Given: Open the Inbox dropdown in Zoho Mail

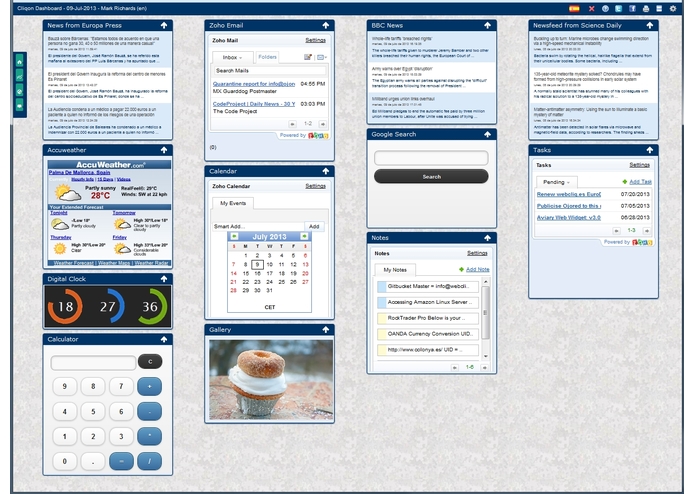Looking at the screenshot, I should 232,57.
